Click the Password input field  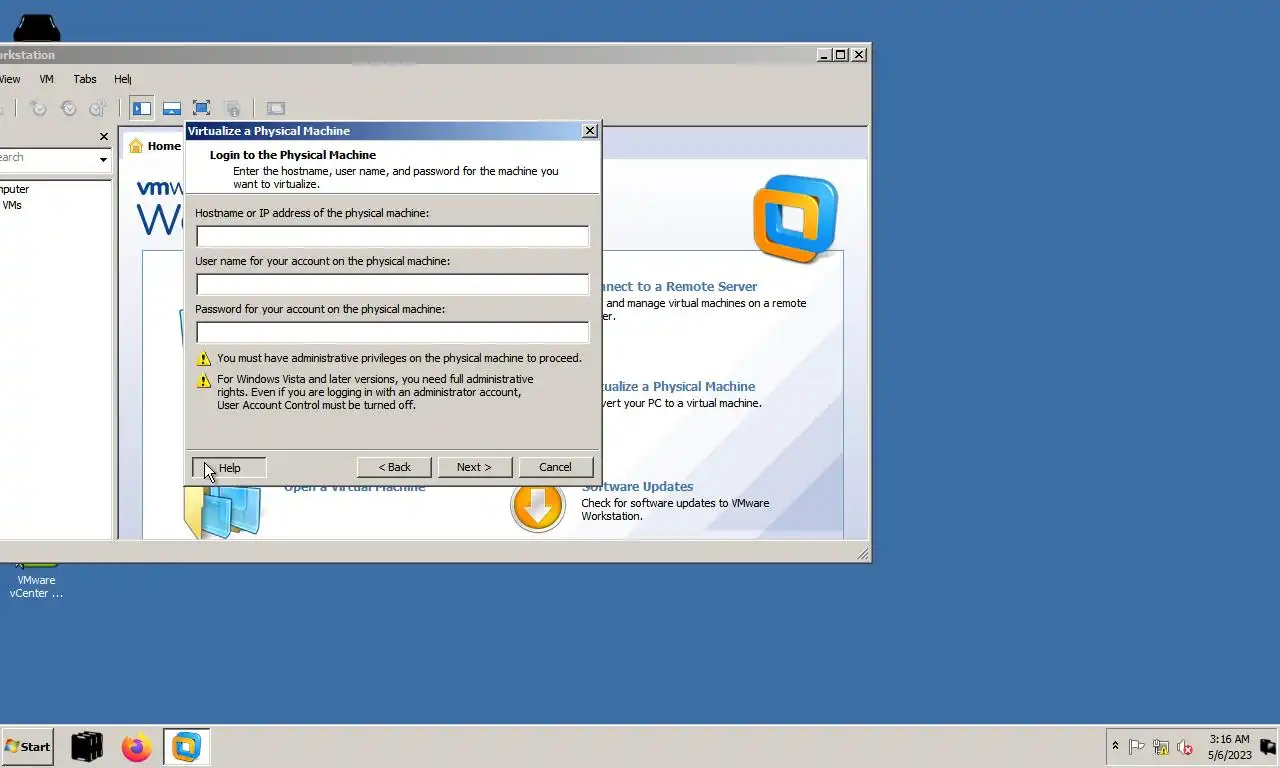[392, 332]
